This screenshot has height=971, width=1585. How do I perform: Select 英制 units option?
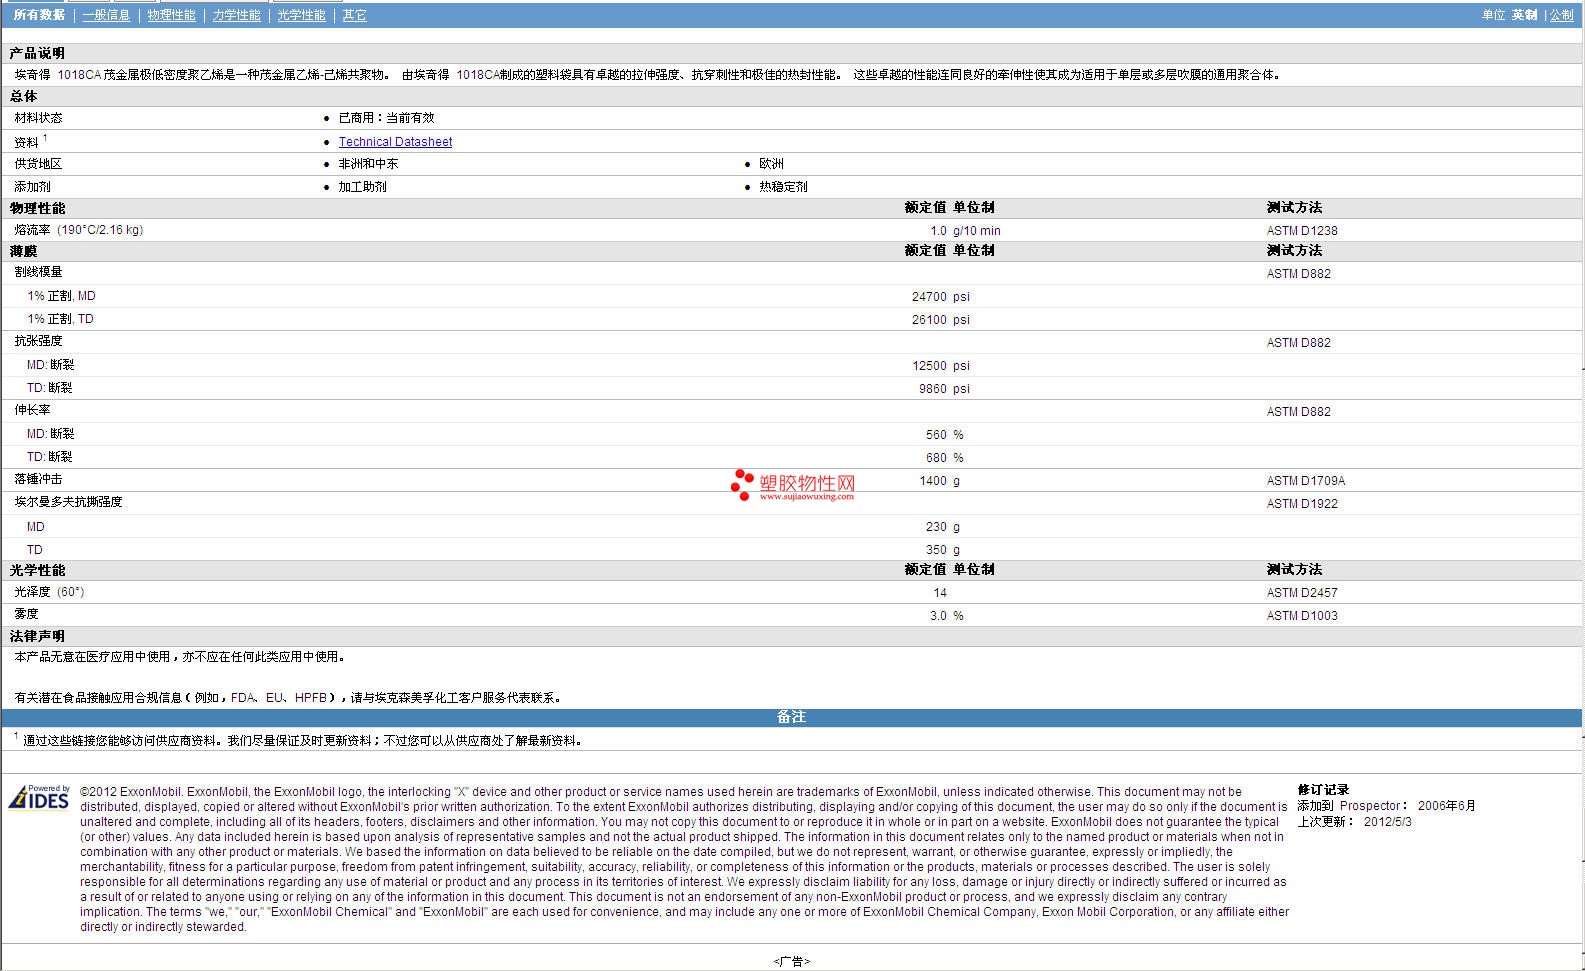(x=1524, y=15)
